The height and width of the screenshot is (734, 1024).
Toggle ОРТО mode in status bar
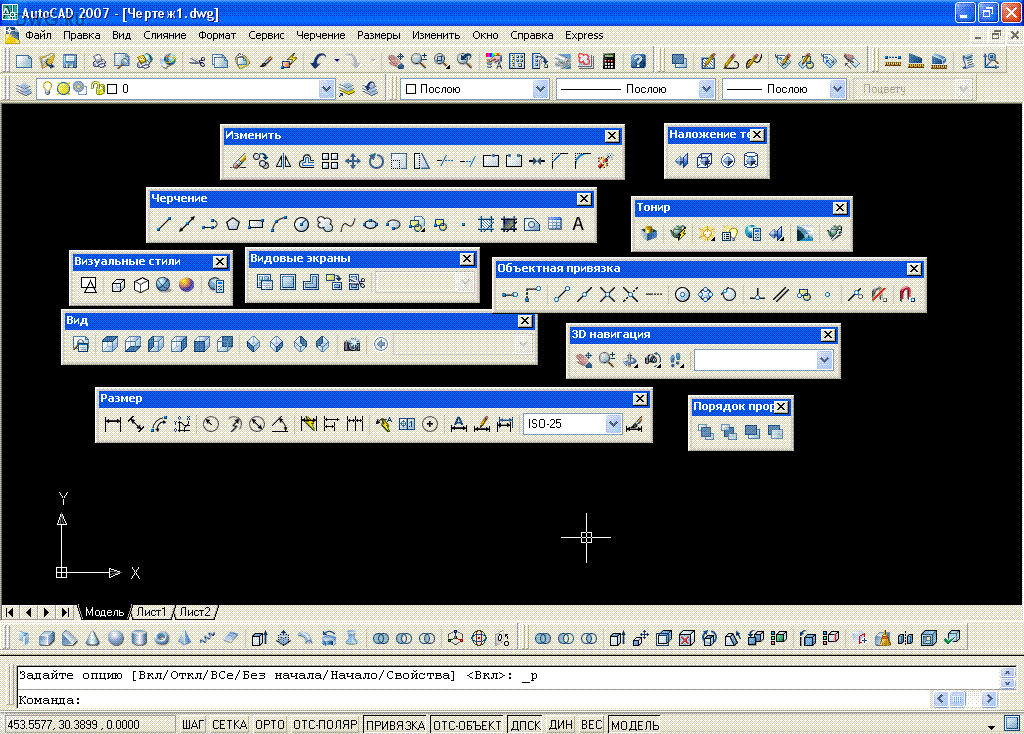pos(270,724)
